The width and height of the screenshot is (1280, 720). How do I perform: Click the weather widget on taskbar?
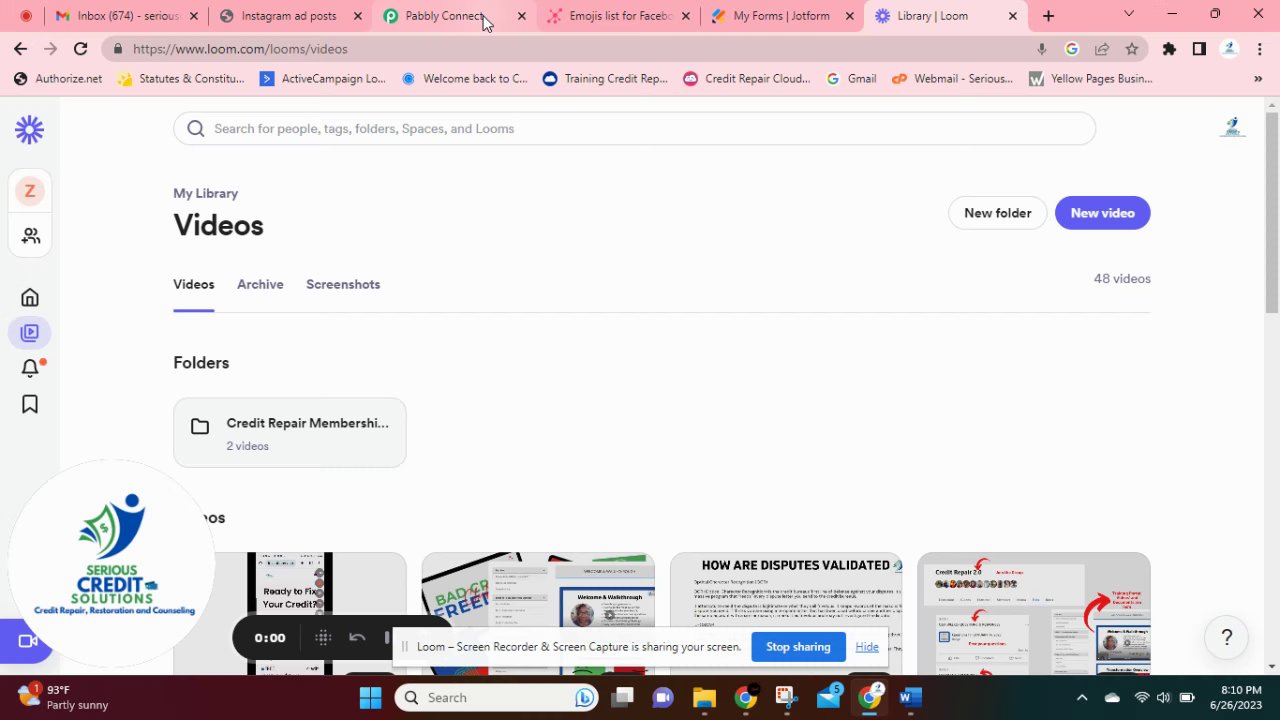coord(64,697)
